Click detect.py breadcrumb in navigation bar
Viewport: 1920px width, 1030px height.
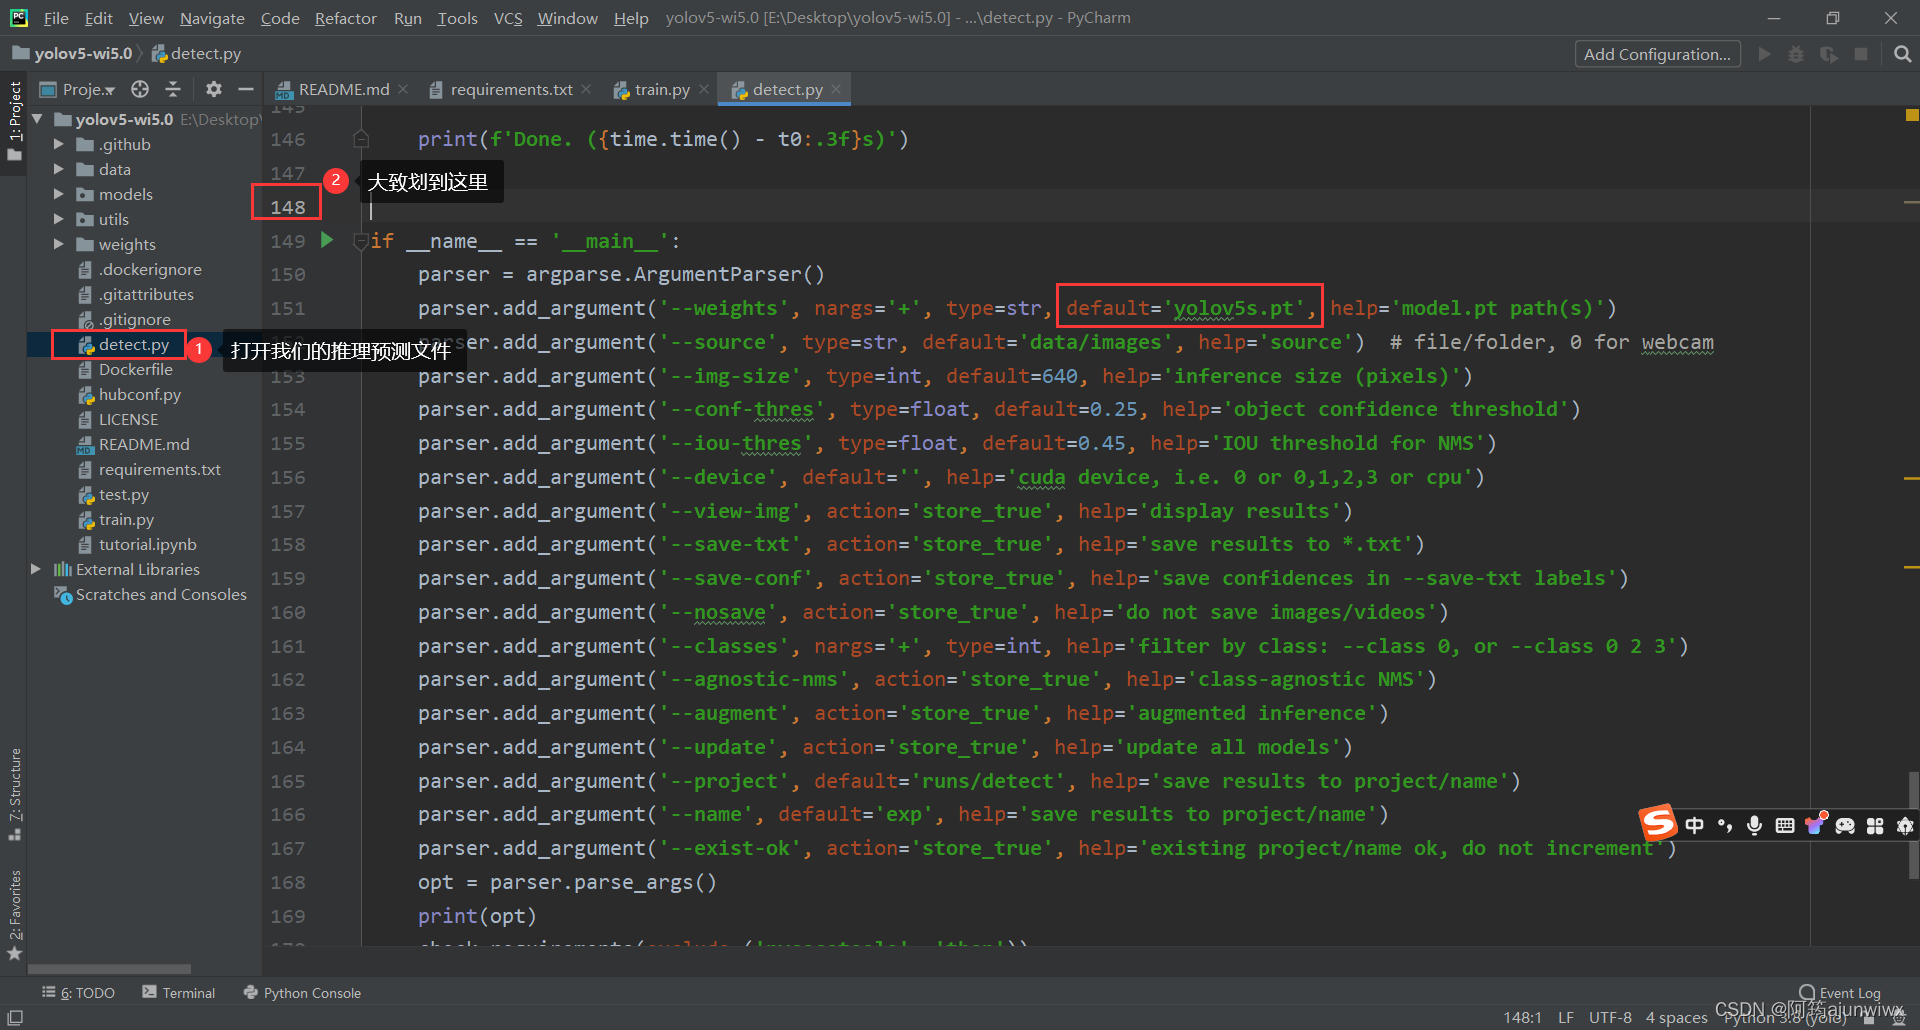click(196, 54)
